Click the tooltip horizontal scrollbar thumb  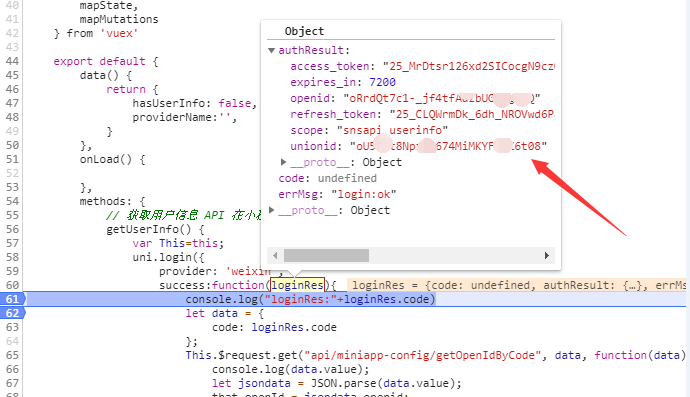point(326,255)
